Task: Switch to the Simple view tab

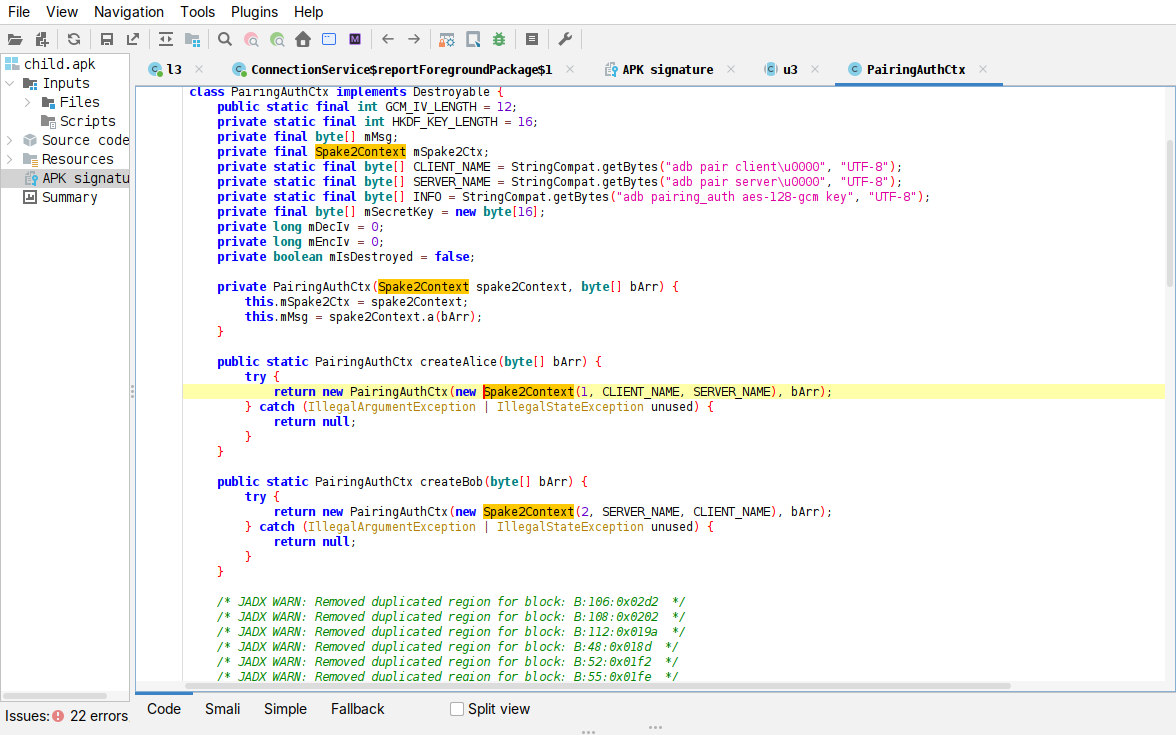Action: point(285,709)
